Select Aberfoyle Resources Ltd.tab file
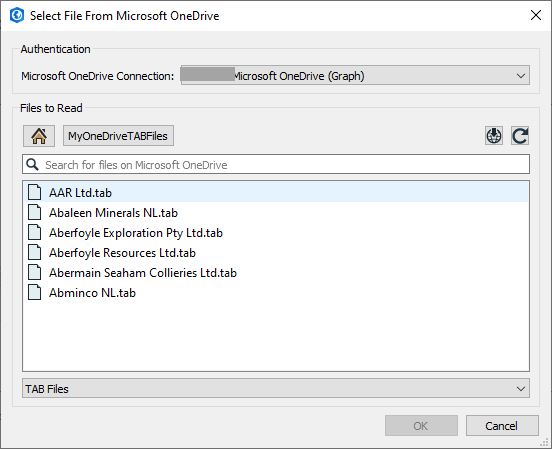 (122, 253)
